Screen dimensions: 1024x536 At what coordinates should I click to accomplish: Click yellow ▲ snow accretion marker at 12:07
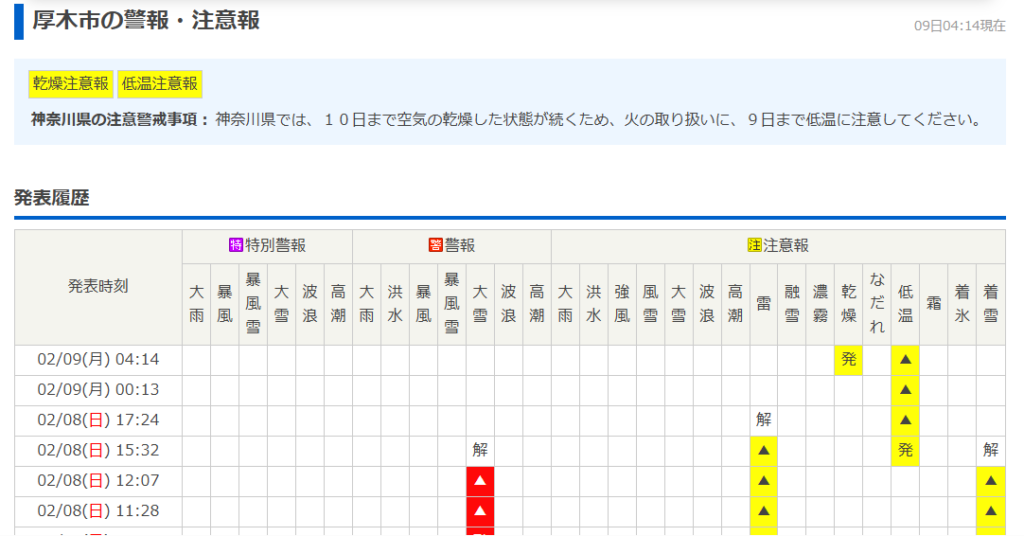(x=991, y=481)
